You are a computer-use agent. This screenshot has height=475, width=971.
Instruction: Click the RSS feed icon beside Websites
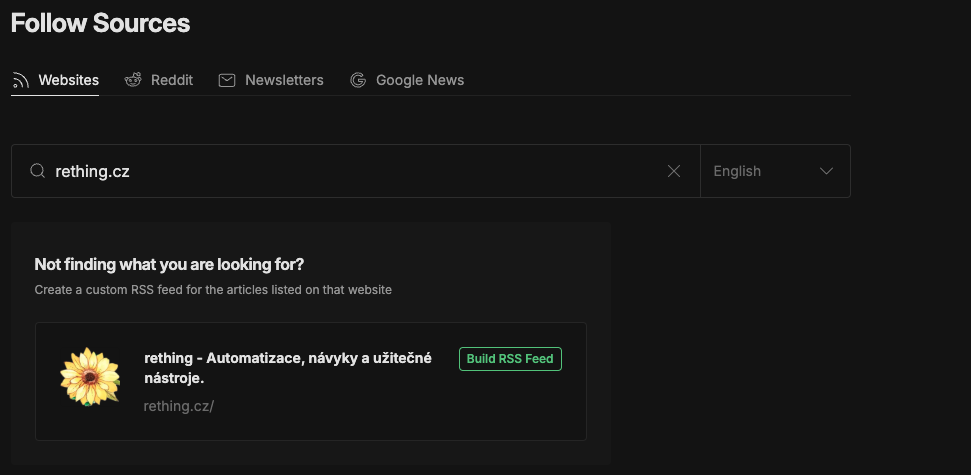21,81
